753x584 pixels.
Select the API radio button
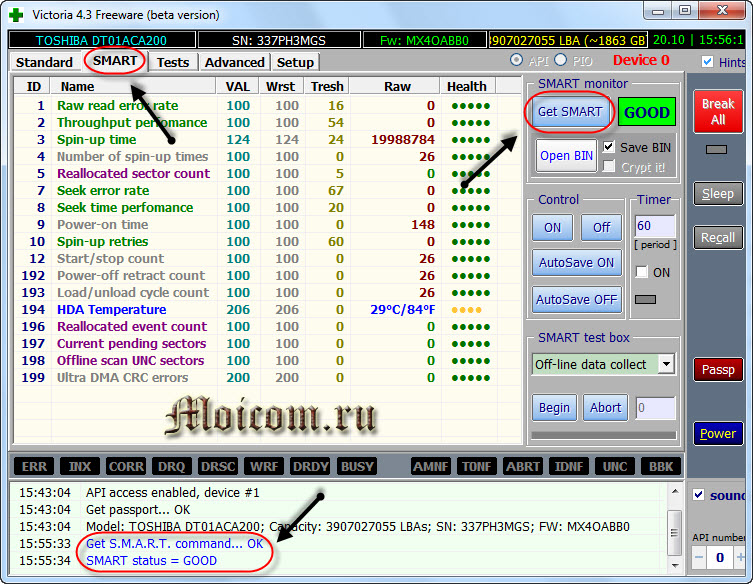click(x=517, y=61)
